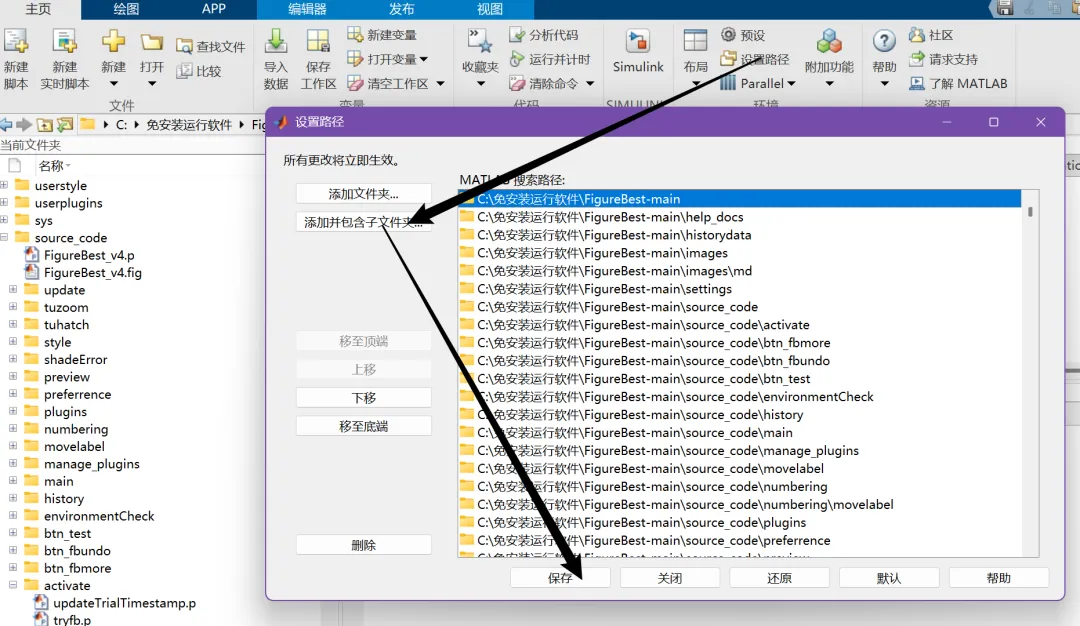Expand the update folder
This screenshot has height=626, width=1080.
coord(13,289)
